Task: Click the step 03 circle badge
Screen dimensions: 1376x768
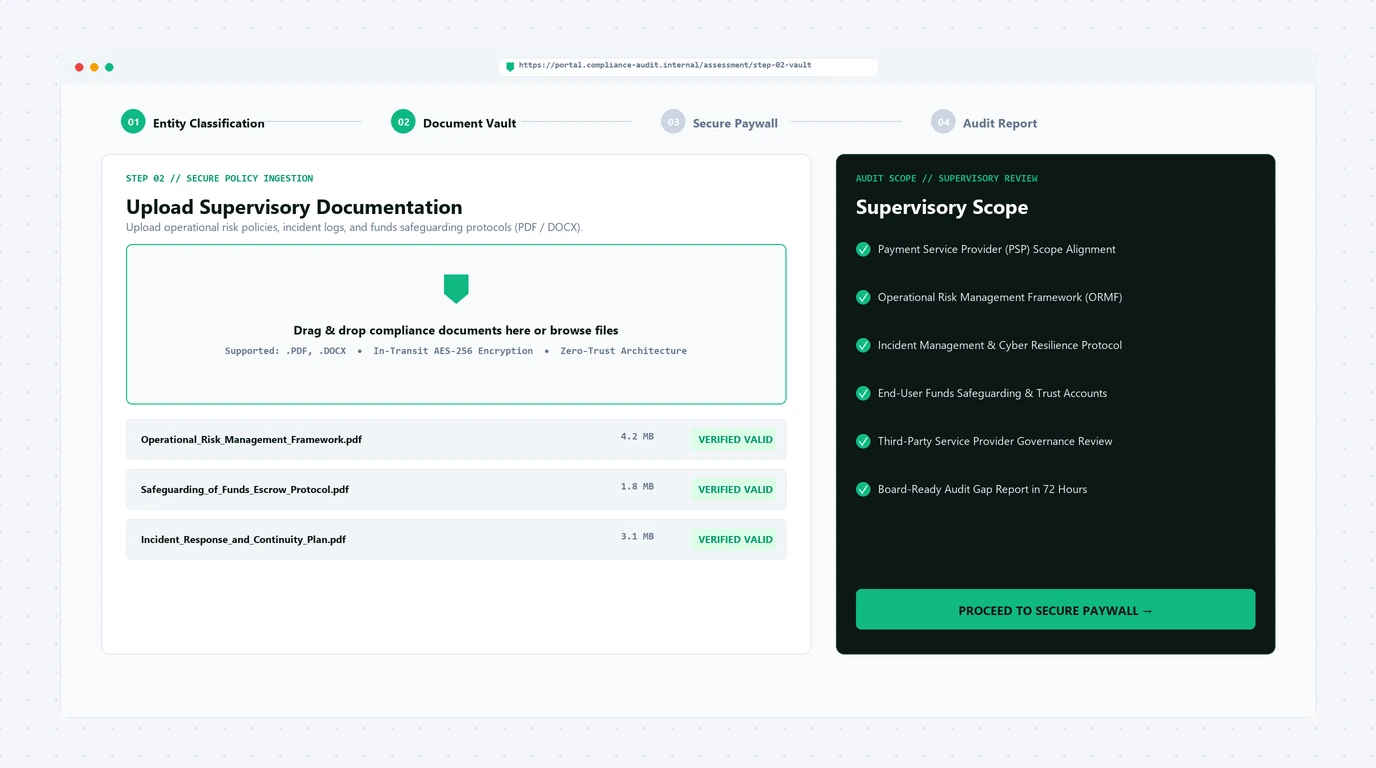Action: pyautogui.click(x=673, y=122)
